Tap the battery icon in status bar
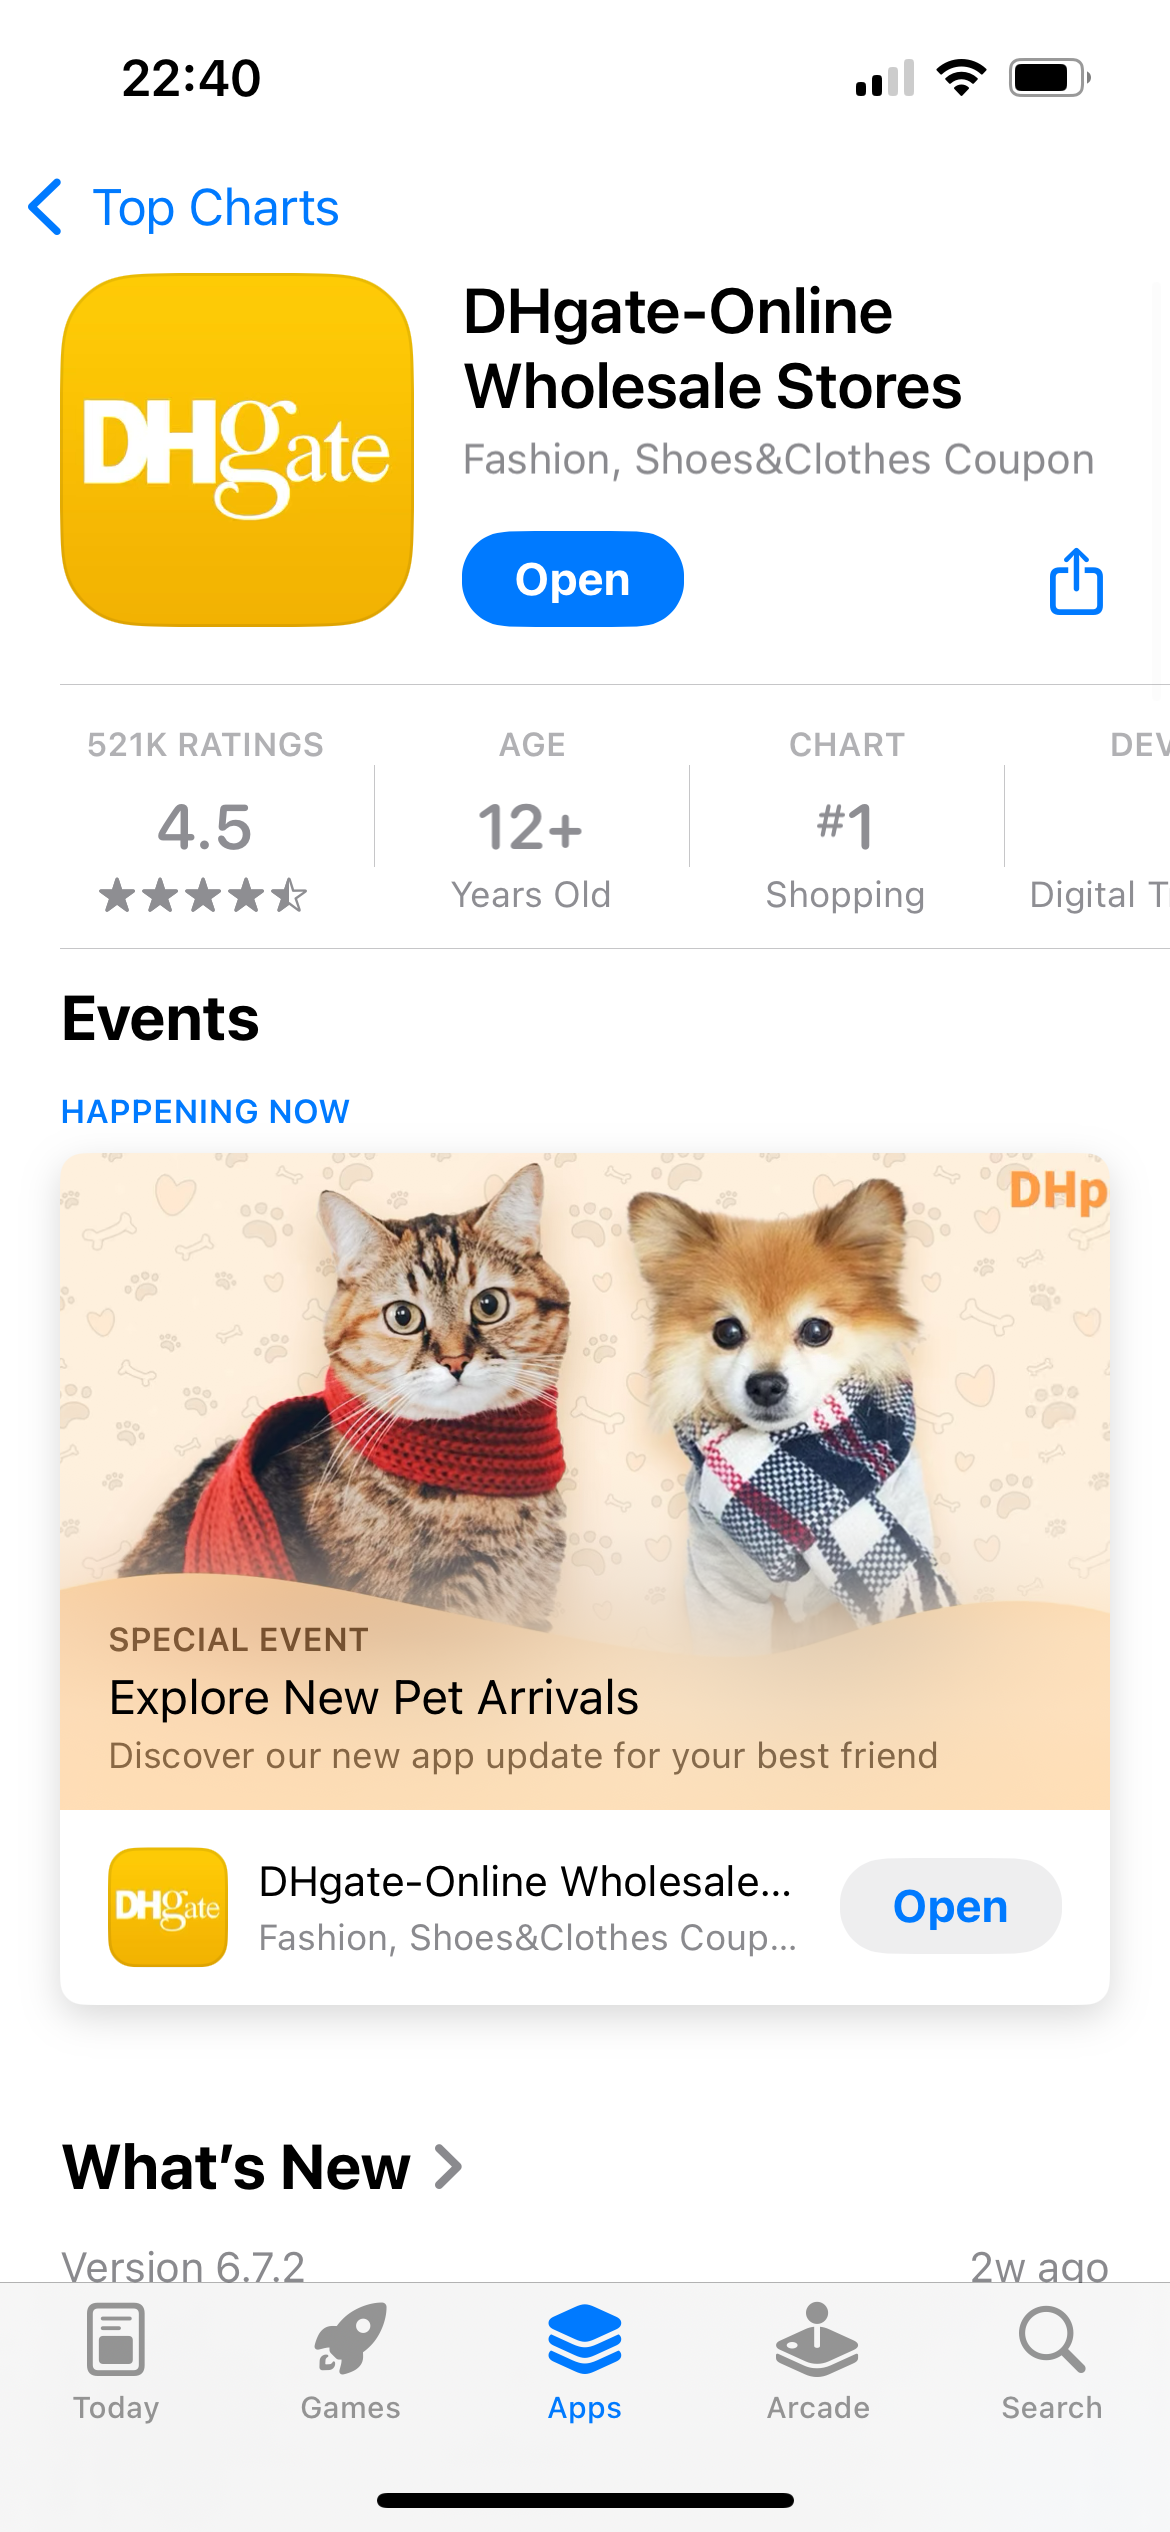 tap(1049, 77)
